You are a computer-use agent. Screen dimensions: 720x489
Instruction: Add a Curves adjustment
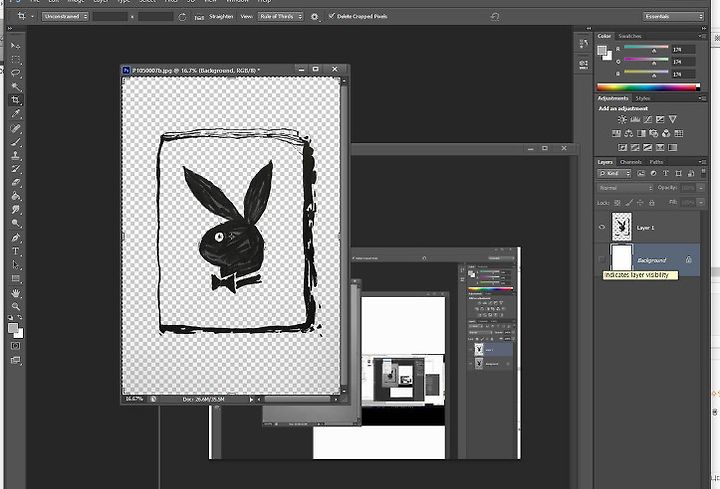click(647, 119)
